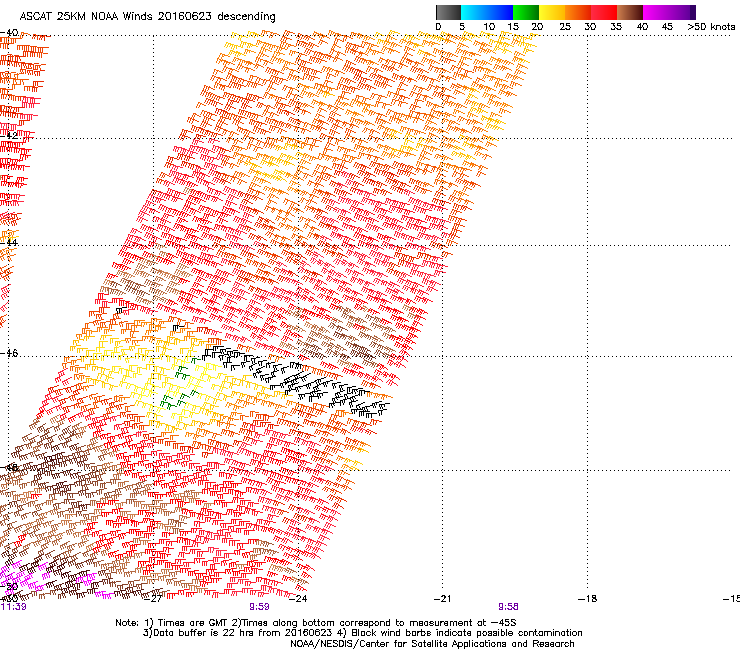Click the red 30–35 knots color bar segment
This screenshot has height=650, width=740.
[604, 12]
